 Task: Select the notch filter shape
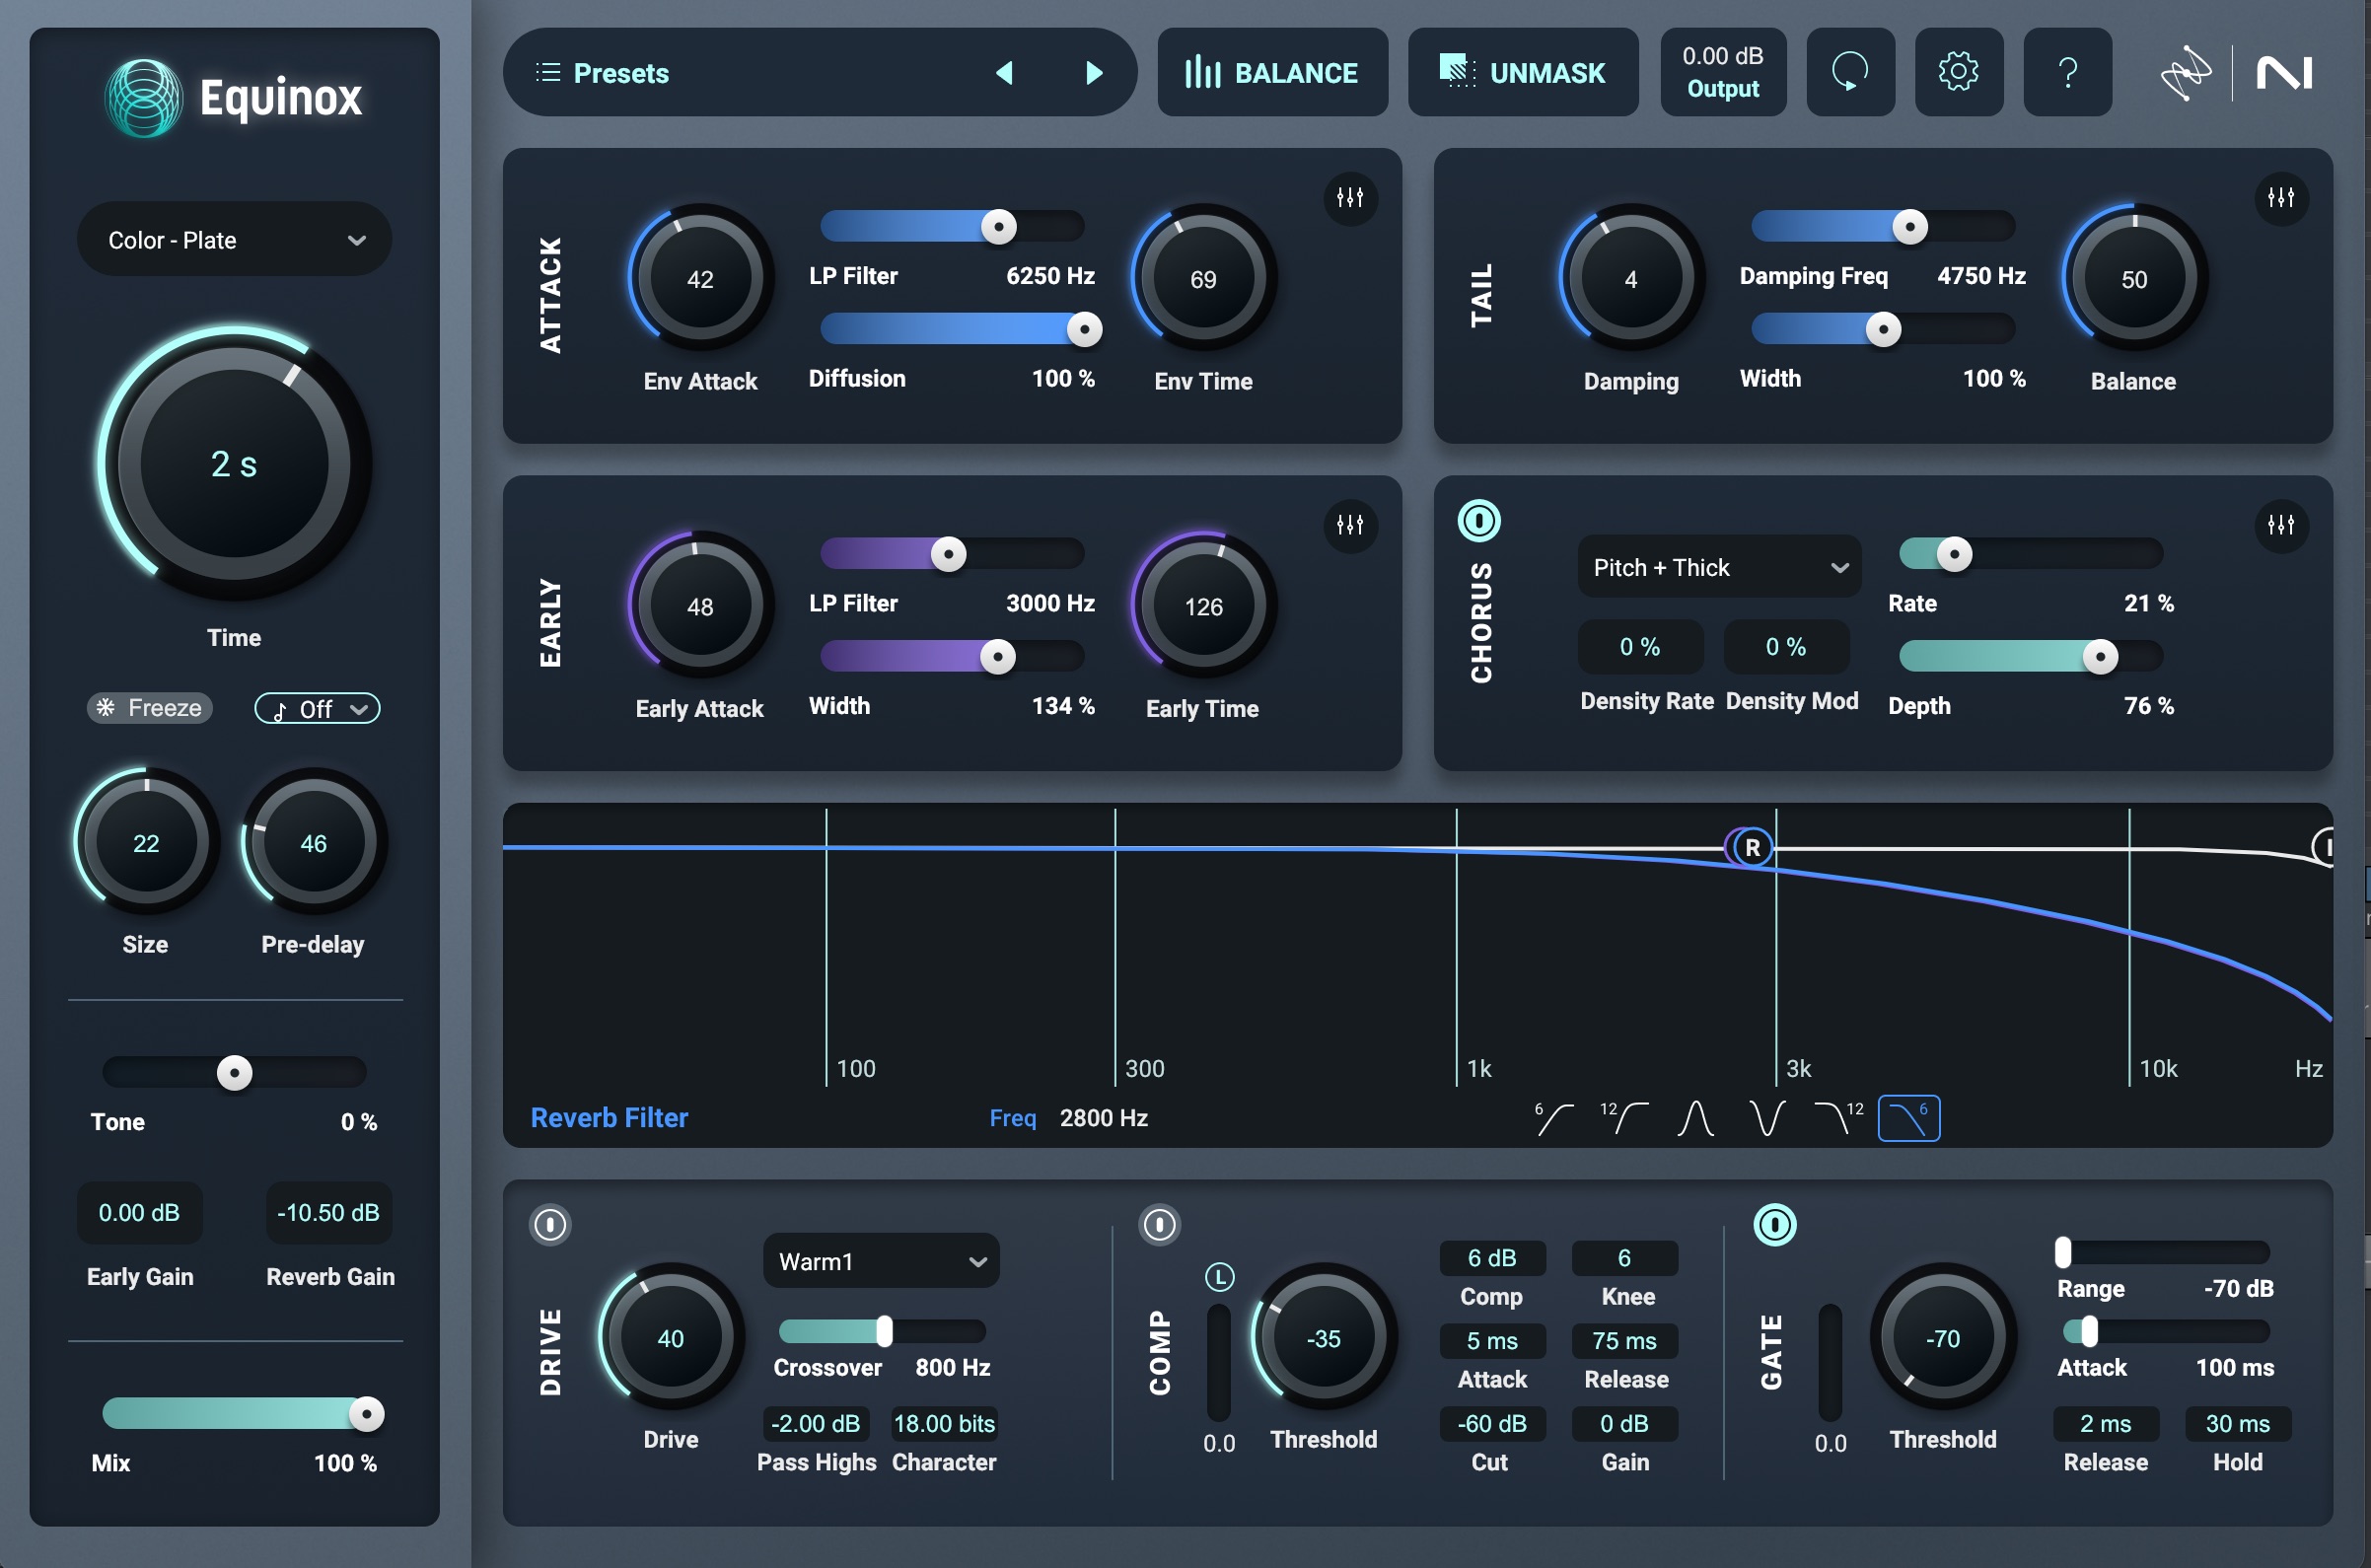[1767, 1118]
